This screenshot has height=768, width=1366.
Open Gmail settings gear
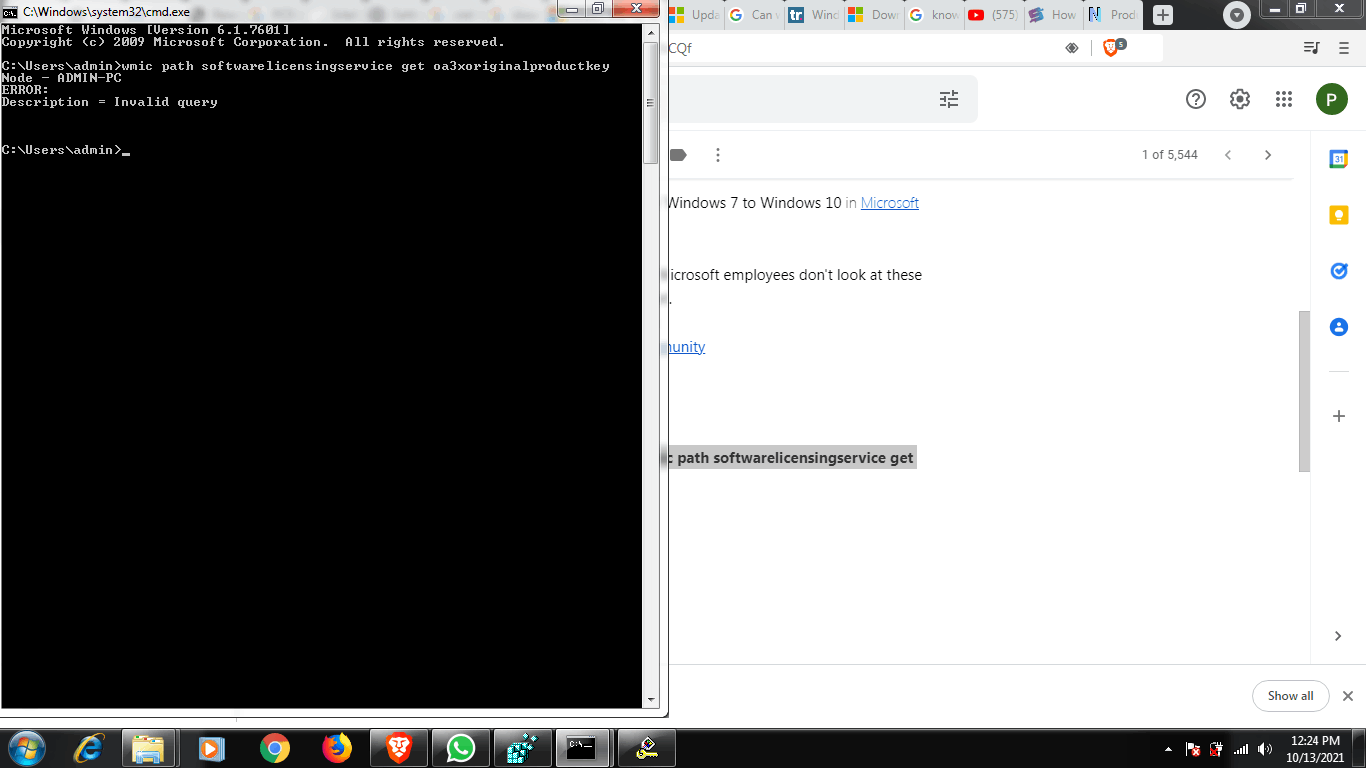point(1240,99)
